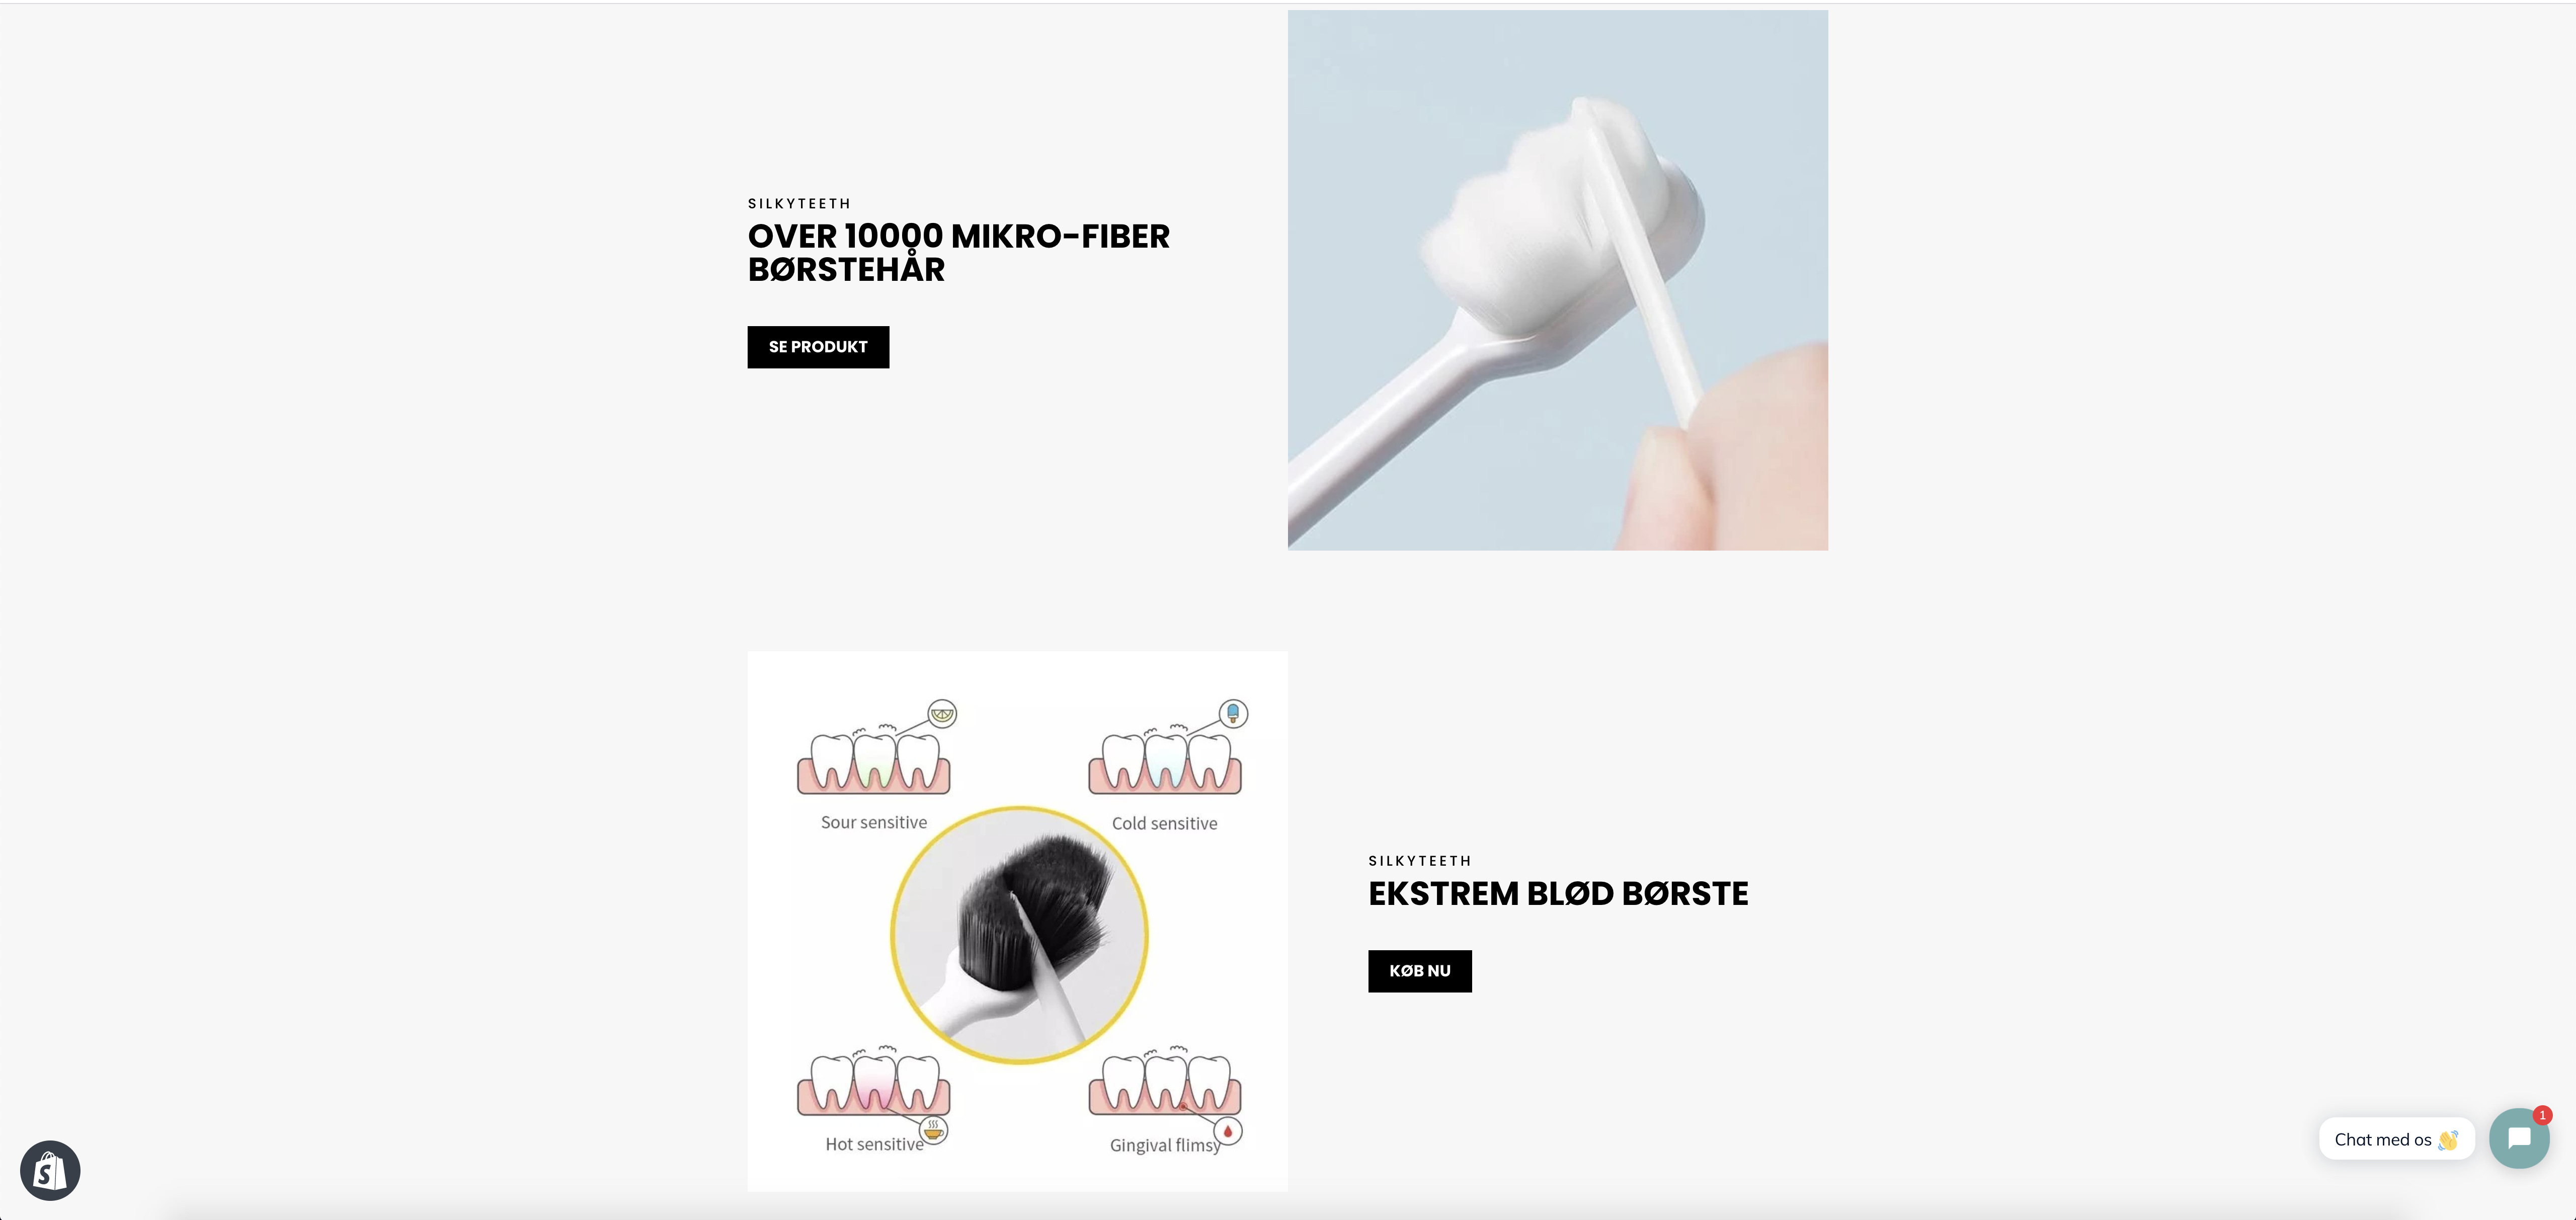
Task: Open the 'Chat med os' prompt bubble
Action: pyautogui.click(x=2396, y=1139)
